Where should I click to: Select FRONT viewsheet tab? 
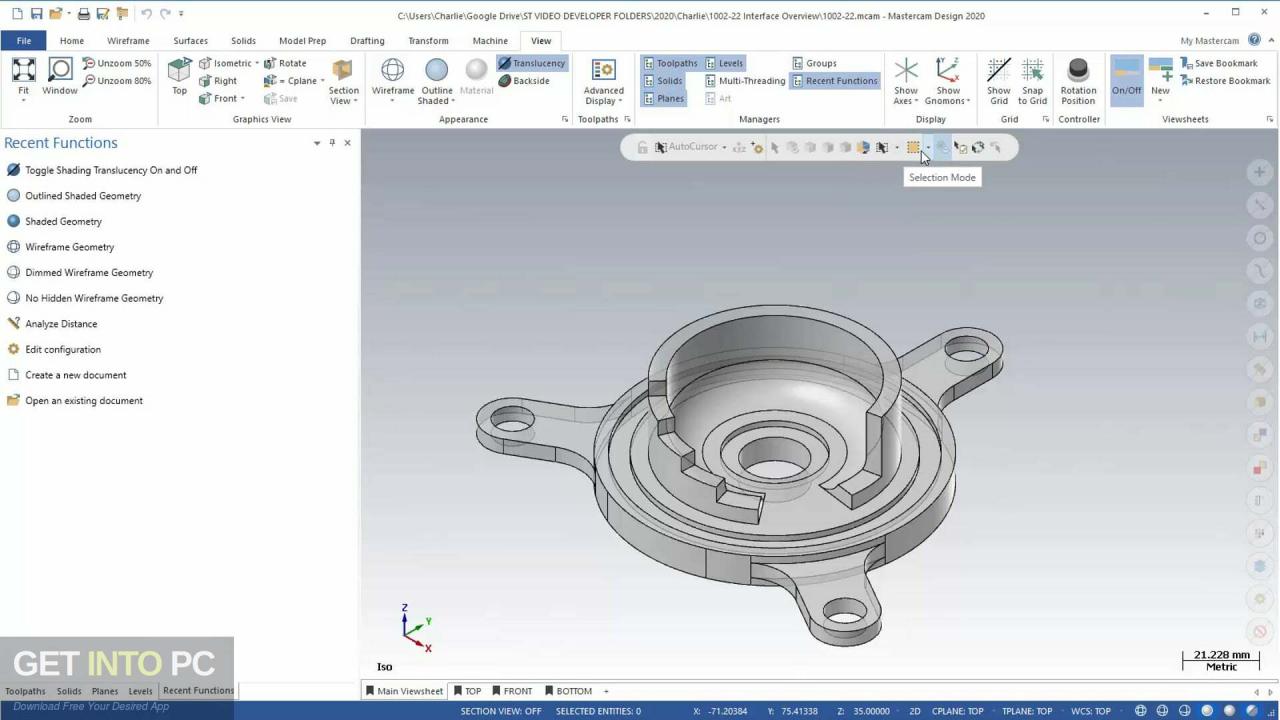pos(511,691)
